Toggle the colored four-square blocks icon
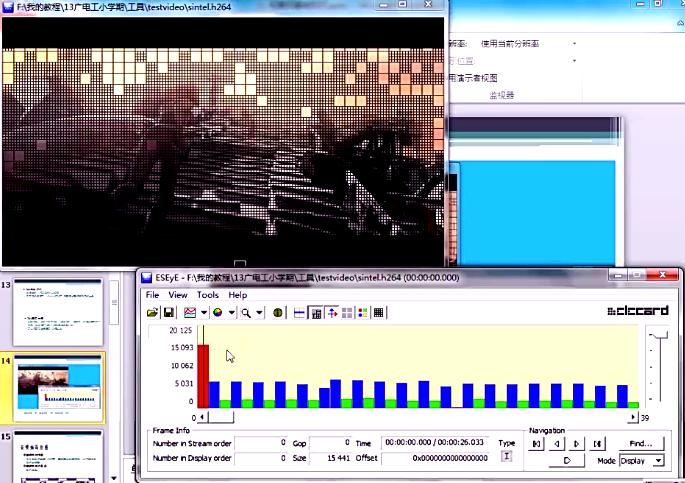This screenshot has height=483, width=685. (x=363, y=313)
